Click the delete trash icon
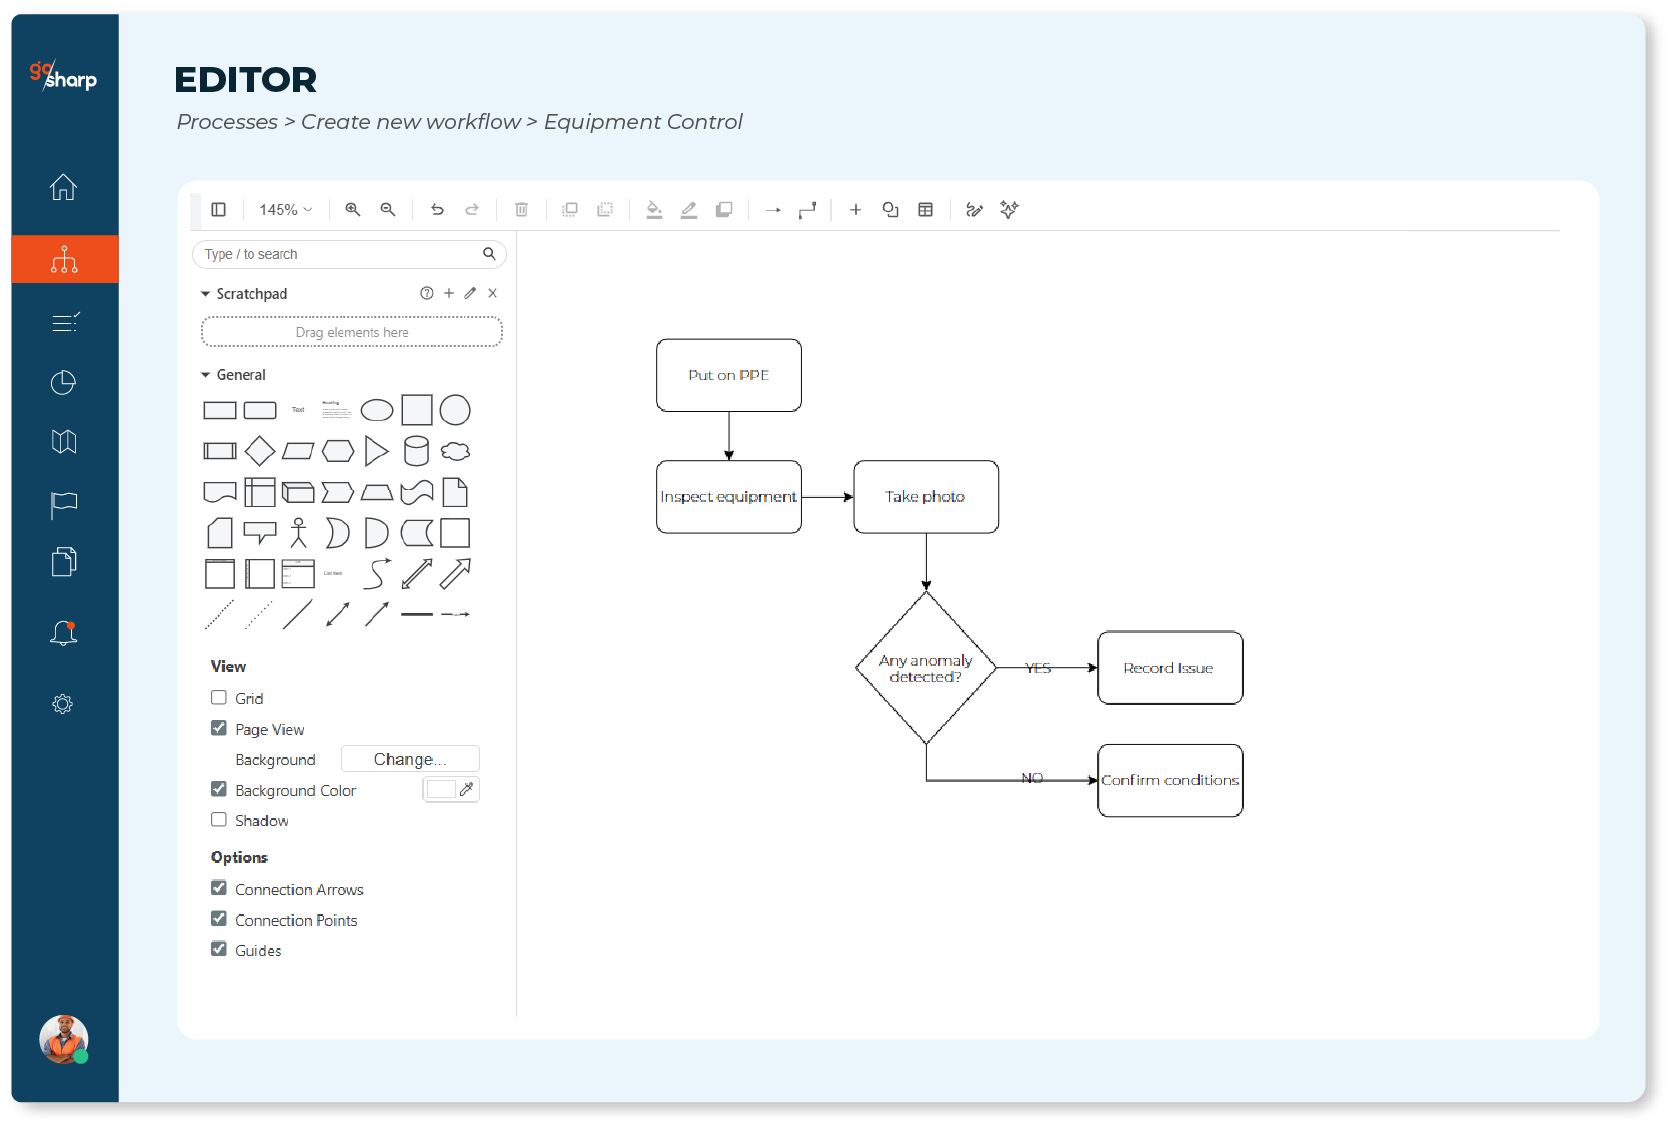1672x1128 pixels. tap(521, 210)
